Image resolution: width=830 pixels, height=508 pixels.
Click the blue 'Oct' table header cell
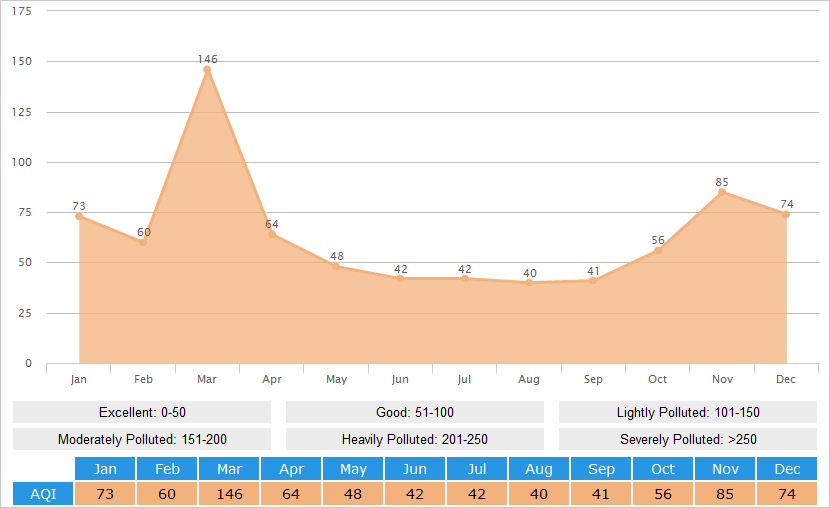tap(663, 469)
